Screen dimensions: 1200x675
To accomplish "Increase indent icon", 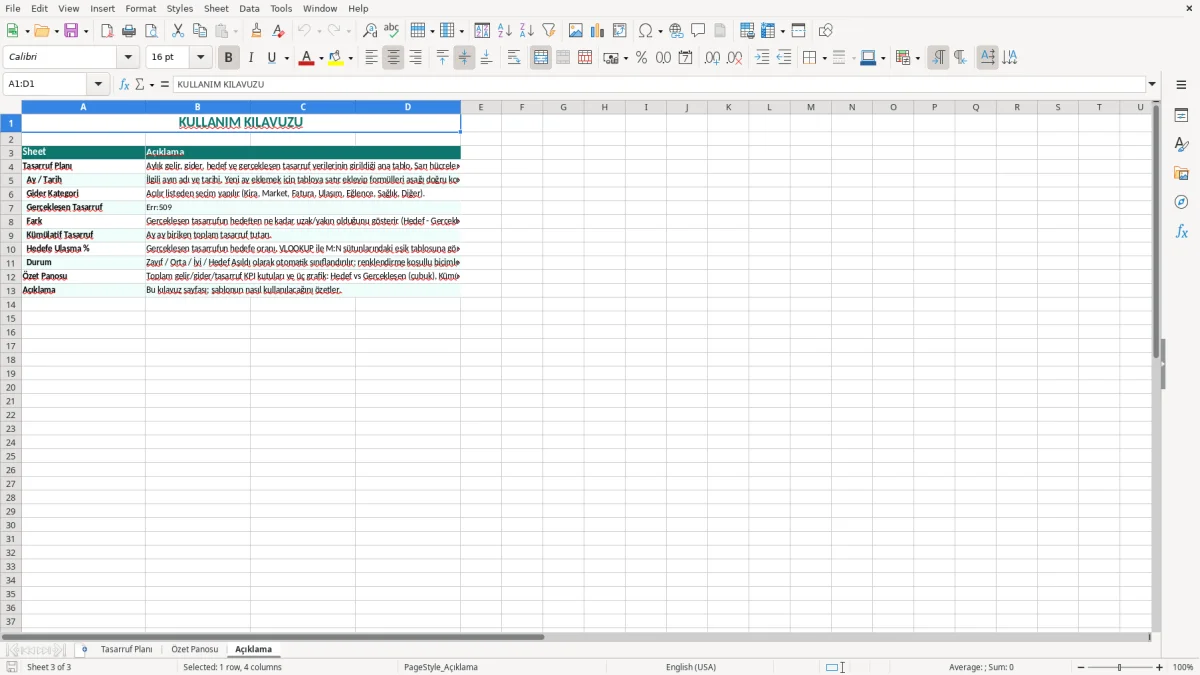I will click(x=761, y=58).
